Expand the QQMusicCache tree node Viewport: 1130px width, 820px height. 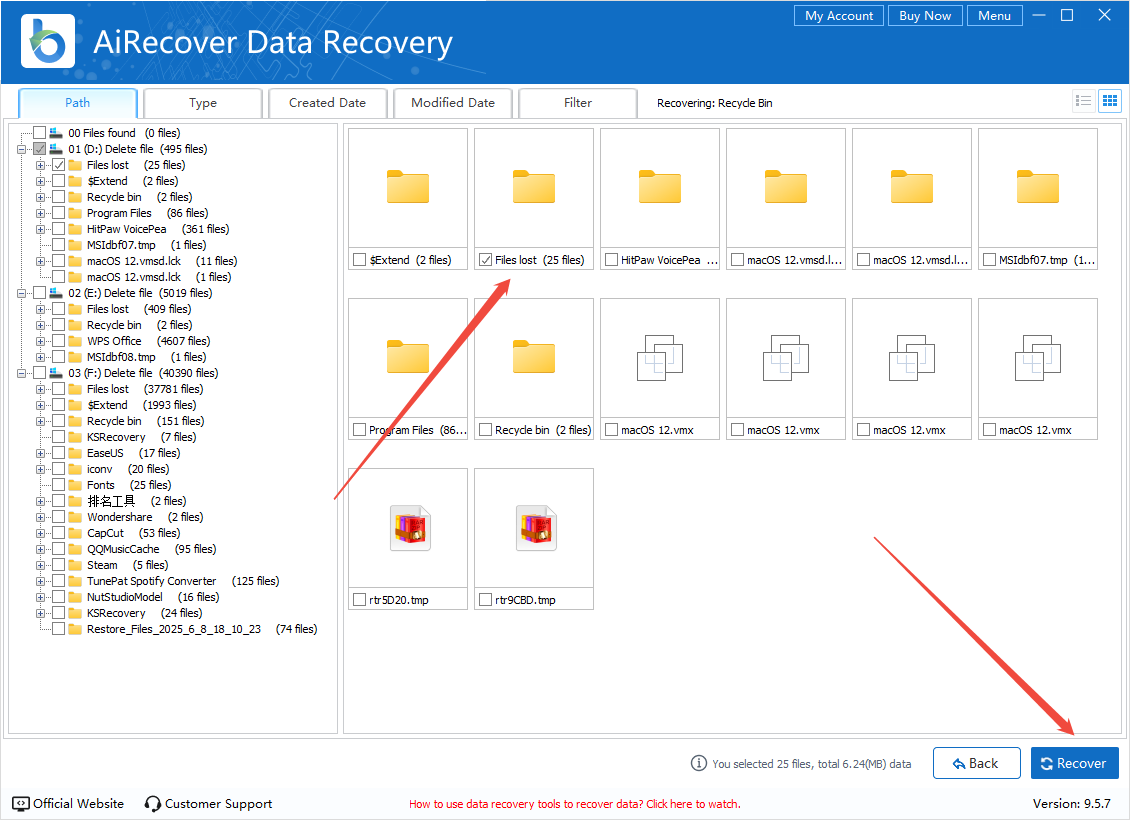pyautogui.click(x=41, y=549)
